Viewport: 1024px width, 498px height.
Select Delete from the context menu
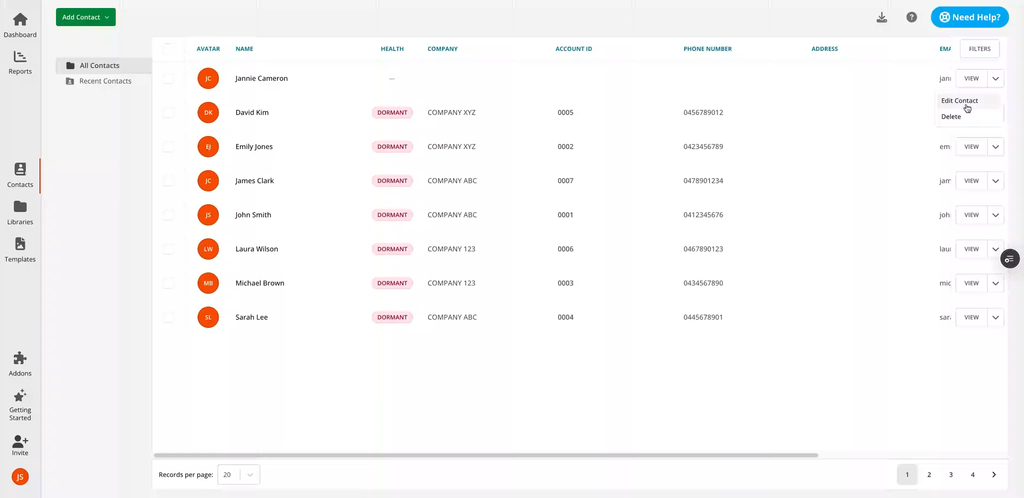951,117
